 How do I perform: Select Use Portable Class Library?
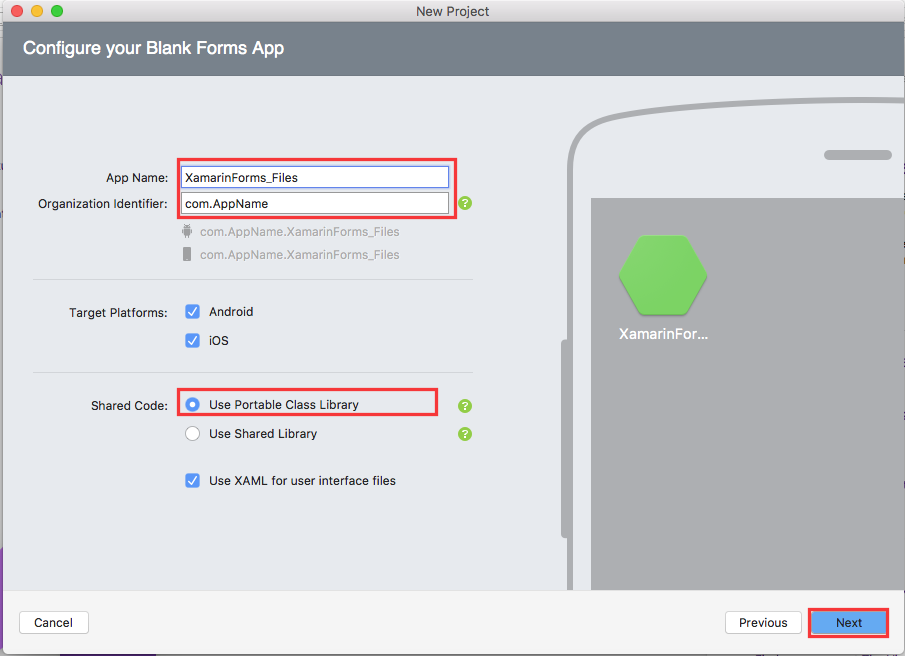tap(192, 405)
